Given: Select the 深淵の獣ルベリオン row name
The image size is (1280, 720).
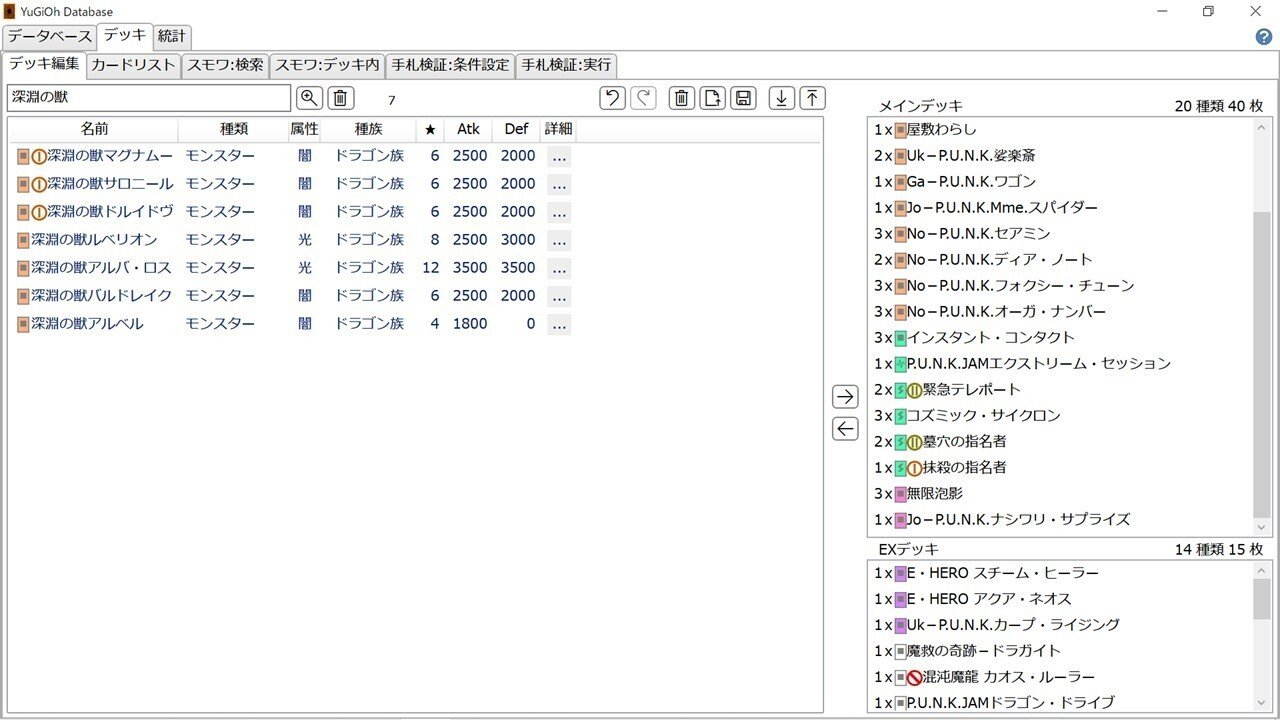Looking at the screenshot, I should 94,240.
